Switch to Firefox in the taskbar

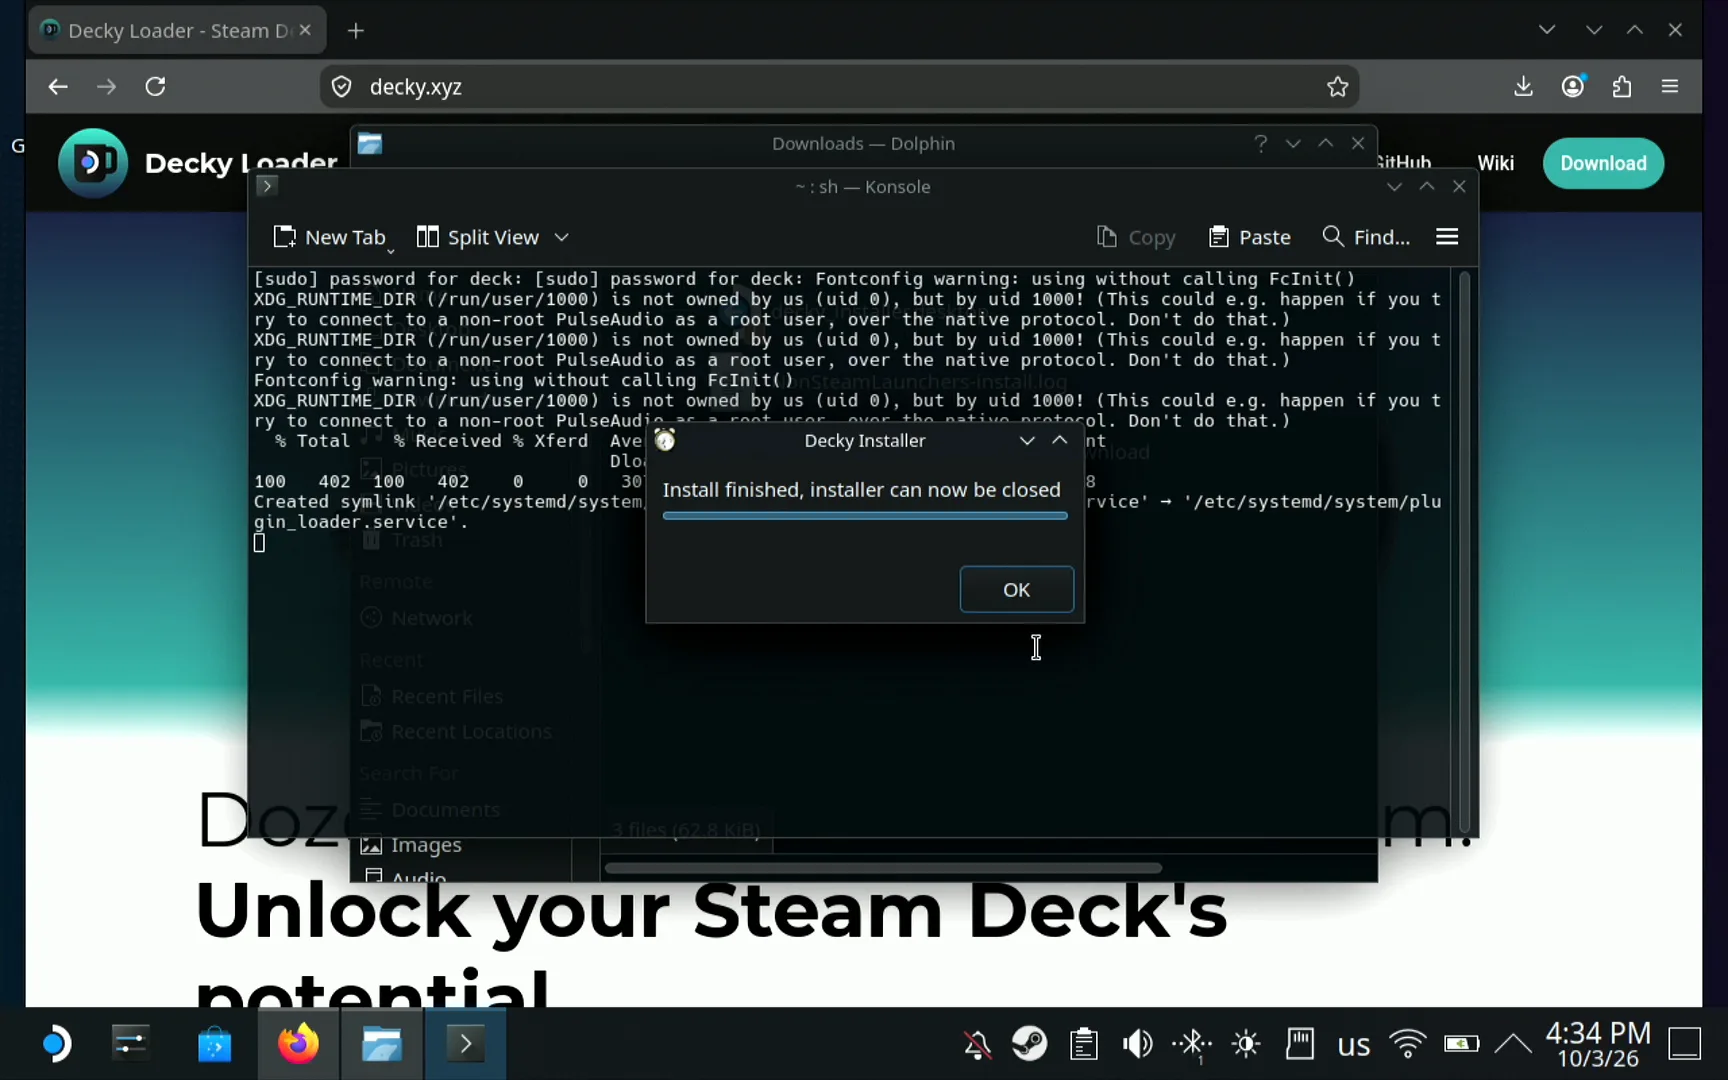[x=298, y=1044]
